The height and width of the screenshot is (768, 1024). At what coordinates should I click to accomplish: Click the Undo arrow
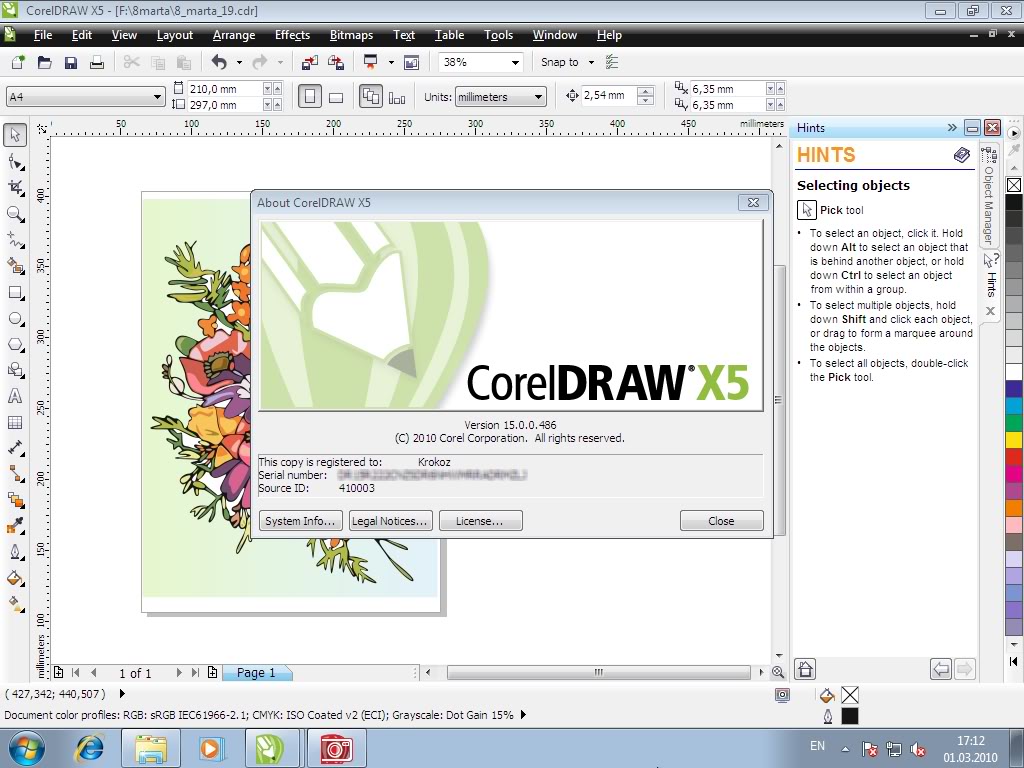tap(219, 62)
